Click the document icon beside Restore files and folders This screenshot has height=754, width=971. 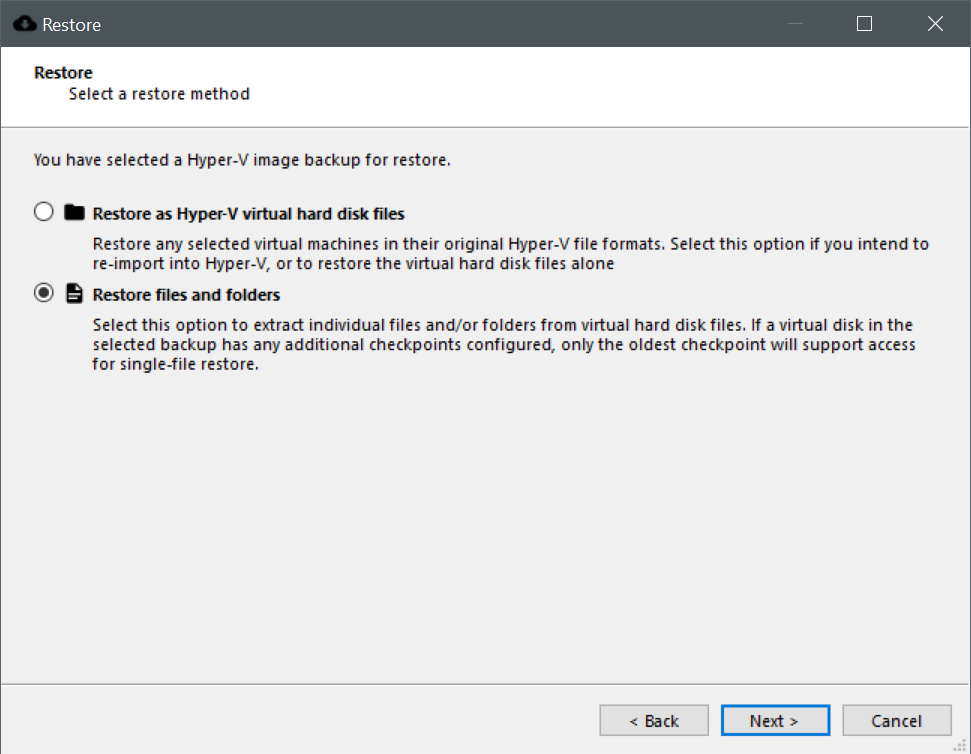click(73, 294)
